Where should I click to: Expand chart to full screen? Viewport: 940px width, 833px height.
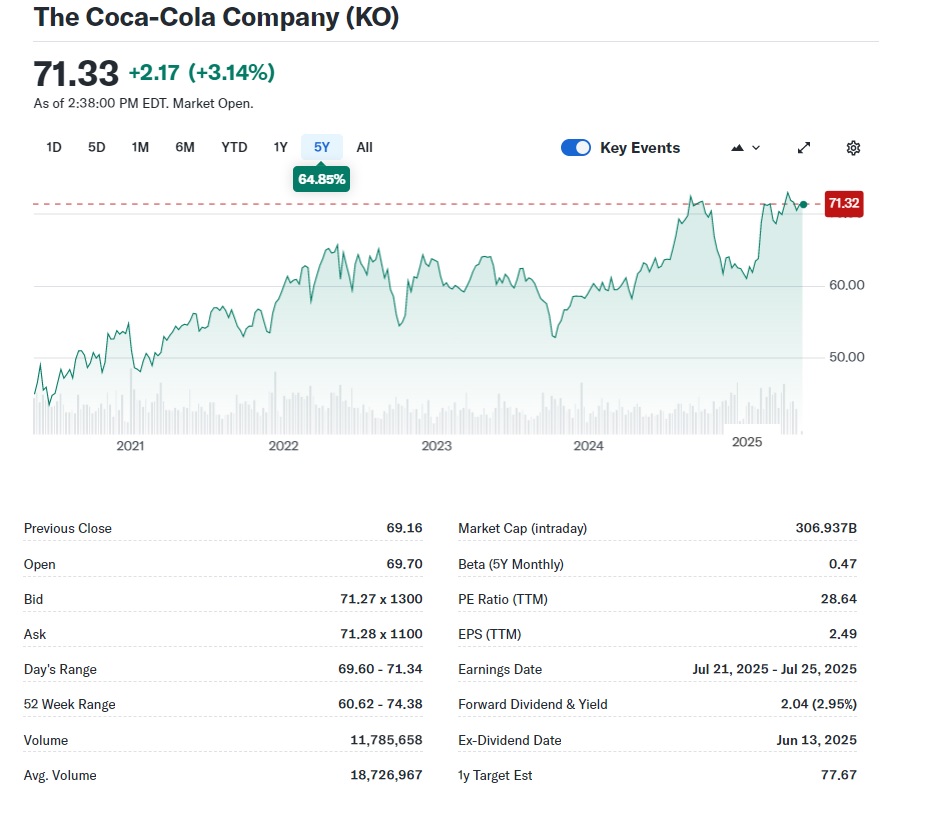click(x=804, y=148)
